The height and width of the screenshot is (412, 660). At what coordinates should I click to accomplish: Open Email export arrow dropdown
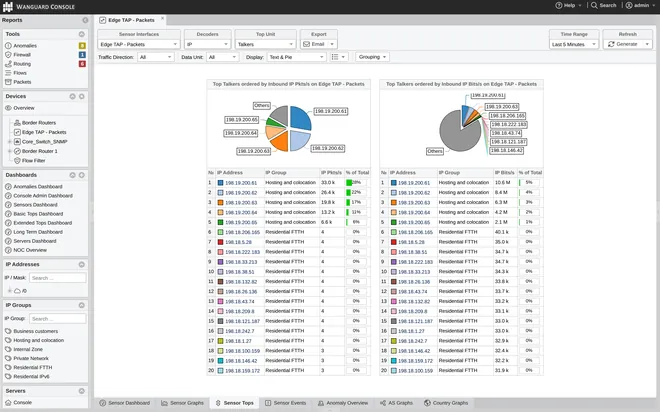[x=332, y=44]
